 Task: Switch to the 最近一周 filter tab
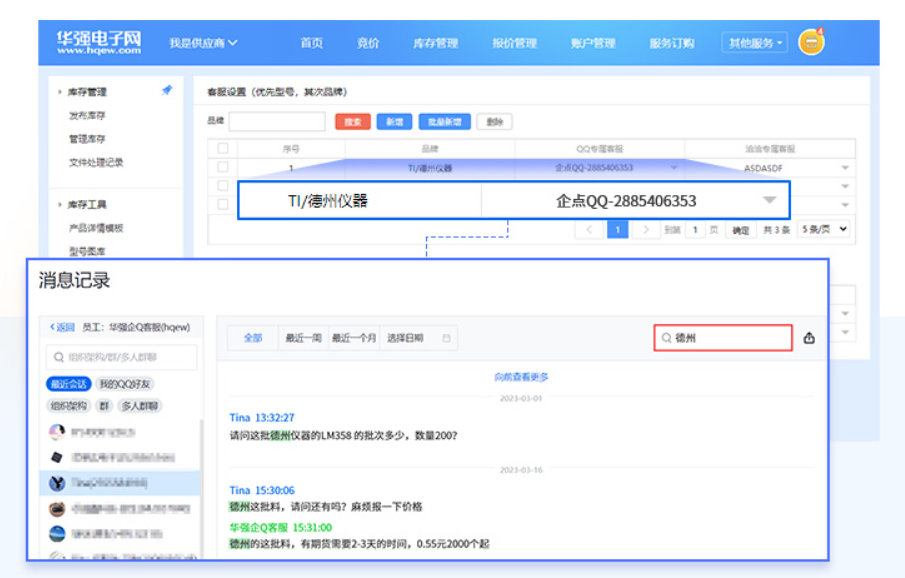303,338
